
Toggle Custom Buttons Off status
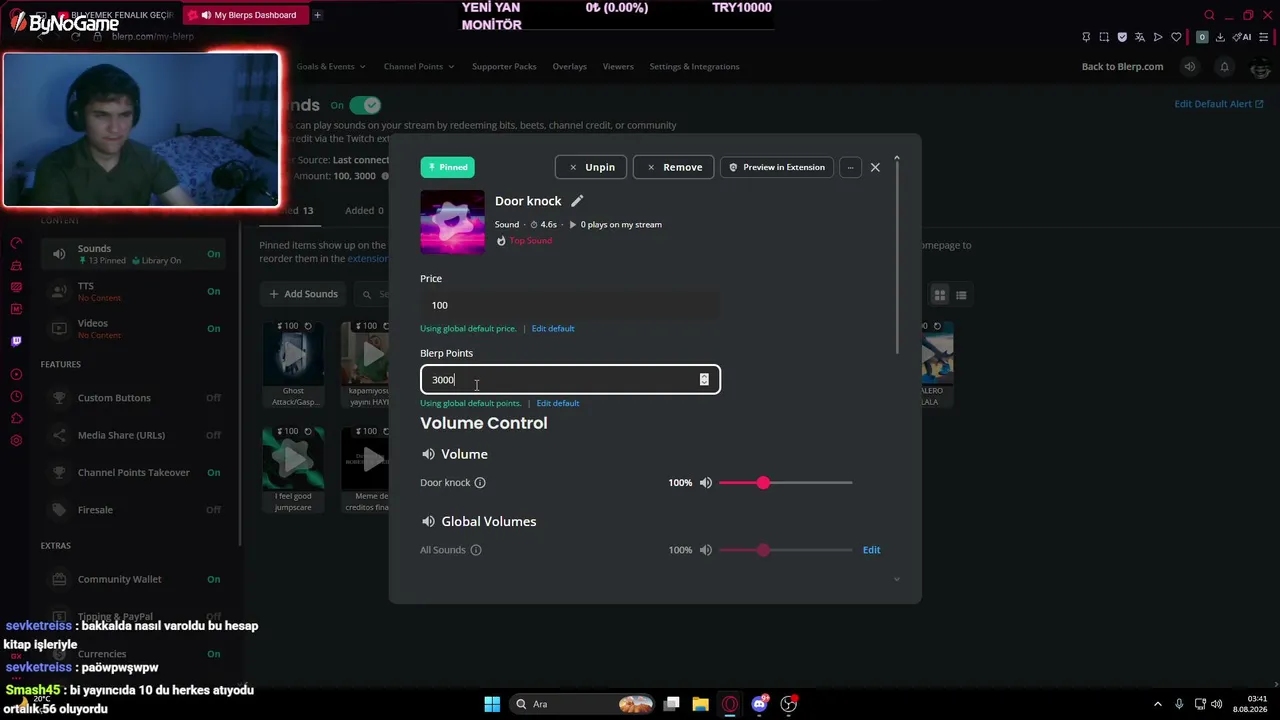click(213, 398)
